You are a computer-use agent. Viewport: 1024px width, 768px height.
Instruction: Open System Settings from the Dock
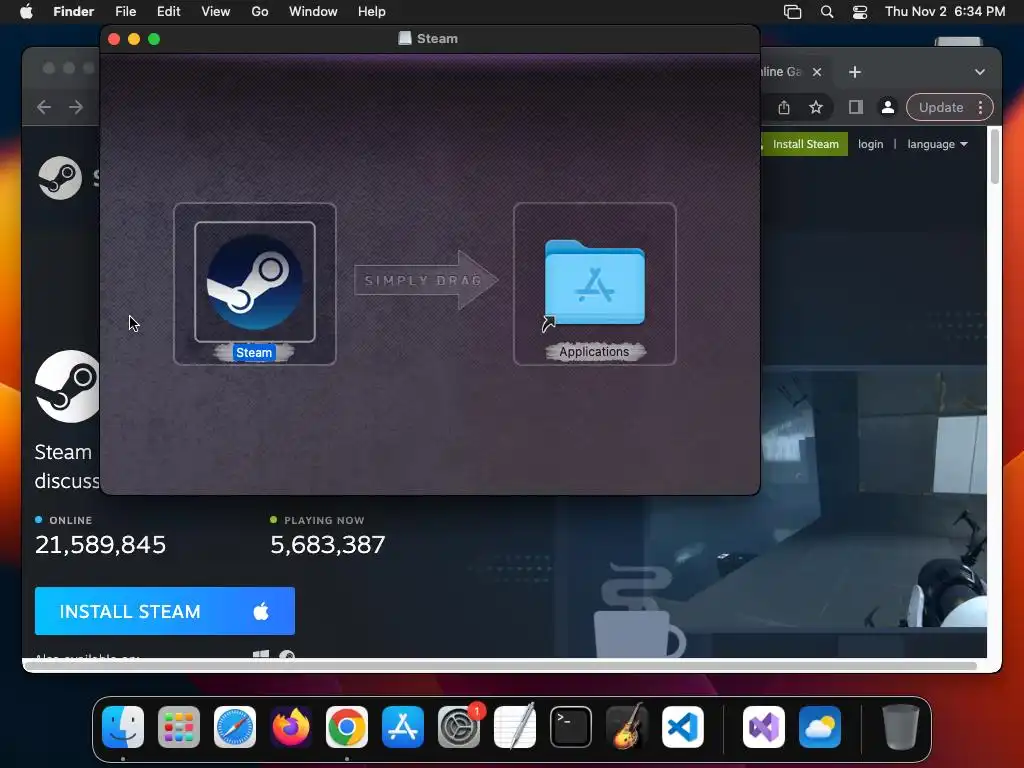459,727
